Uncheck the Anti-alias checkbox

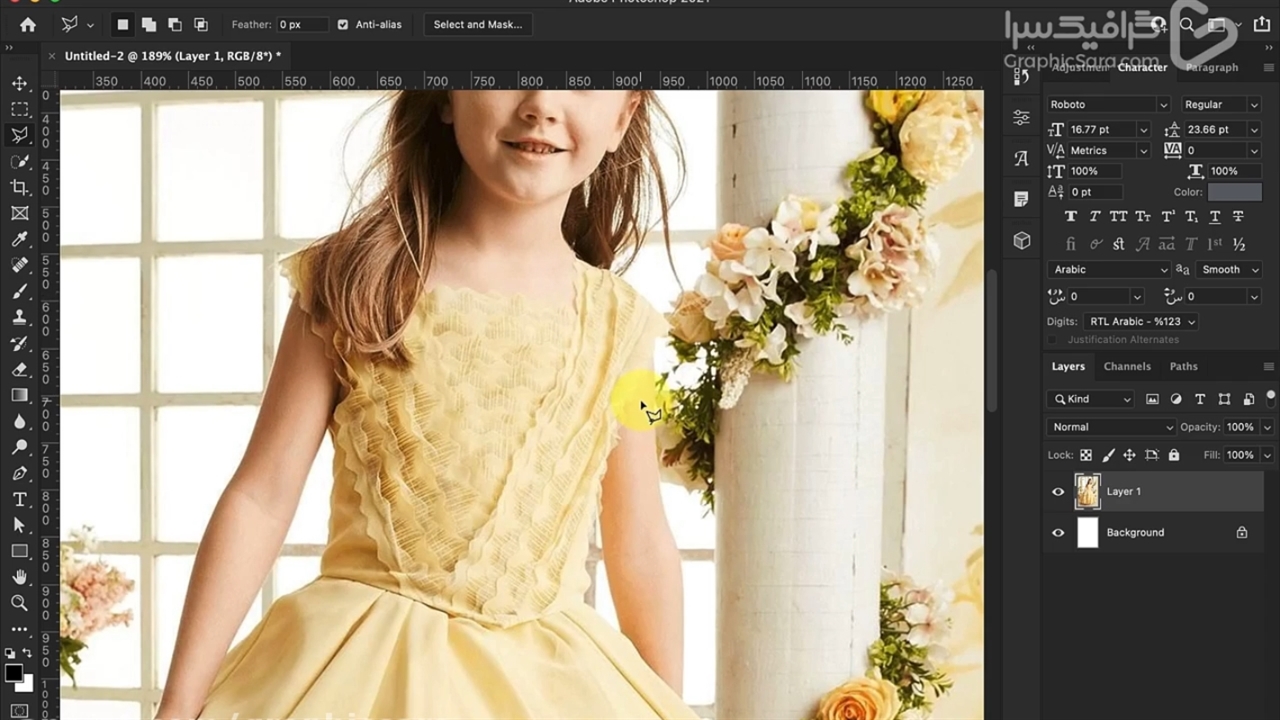click(343, 24)
